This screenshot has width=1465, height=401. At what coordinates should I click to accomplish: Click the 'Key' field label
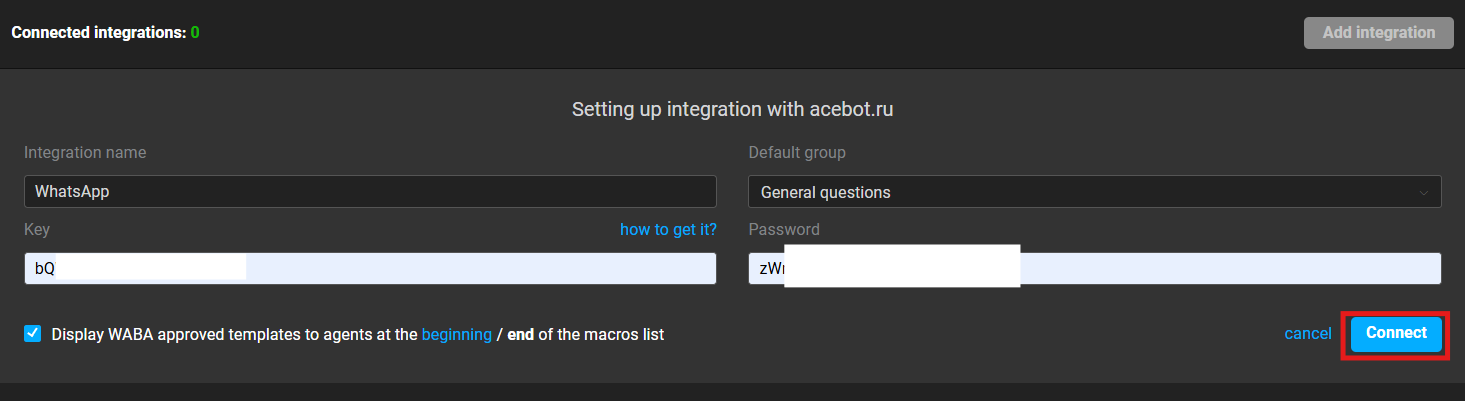click(x=37, y=230)
